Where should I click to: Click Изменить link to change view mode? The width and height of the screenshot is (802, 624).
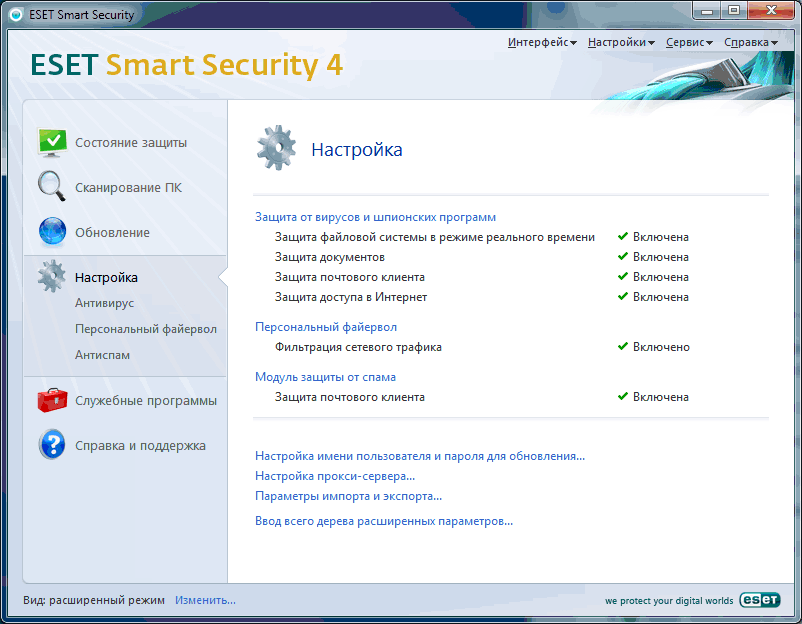[x=205, y=600]
